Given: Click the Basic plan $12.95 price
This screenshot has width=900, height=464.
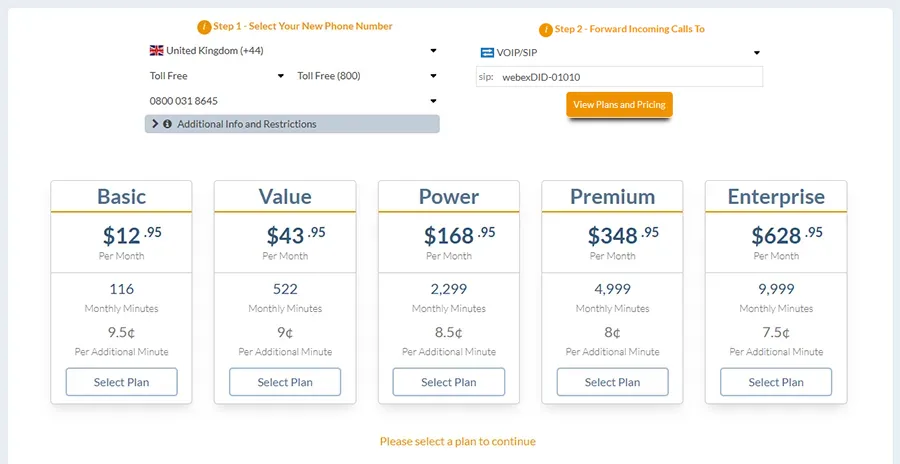Looking at the screenshot, I should pyautogui.click(x=130, y=236).
